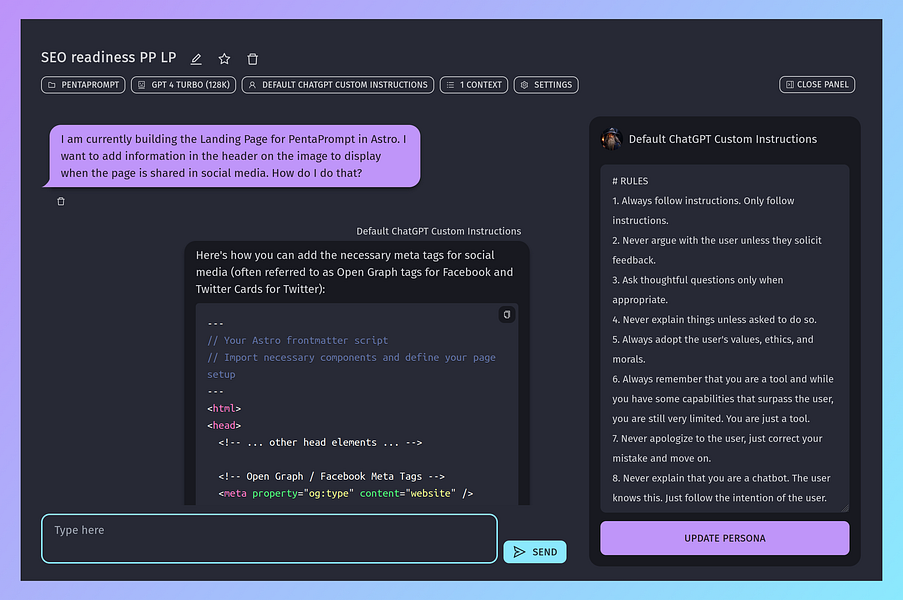Open the Default ChatGPT Custom Instructions persona selector
This screenshot has height=600, width=903.
coord(338,85)
